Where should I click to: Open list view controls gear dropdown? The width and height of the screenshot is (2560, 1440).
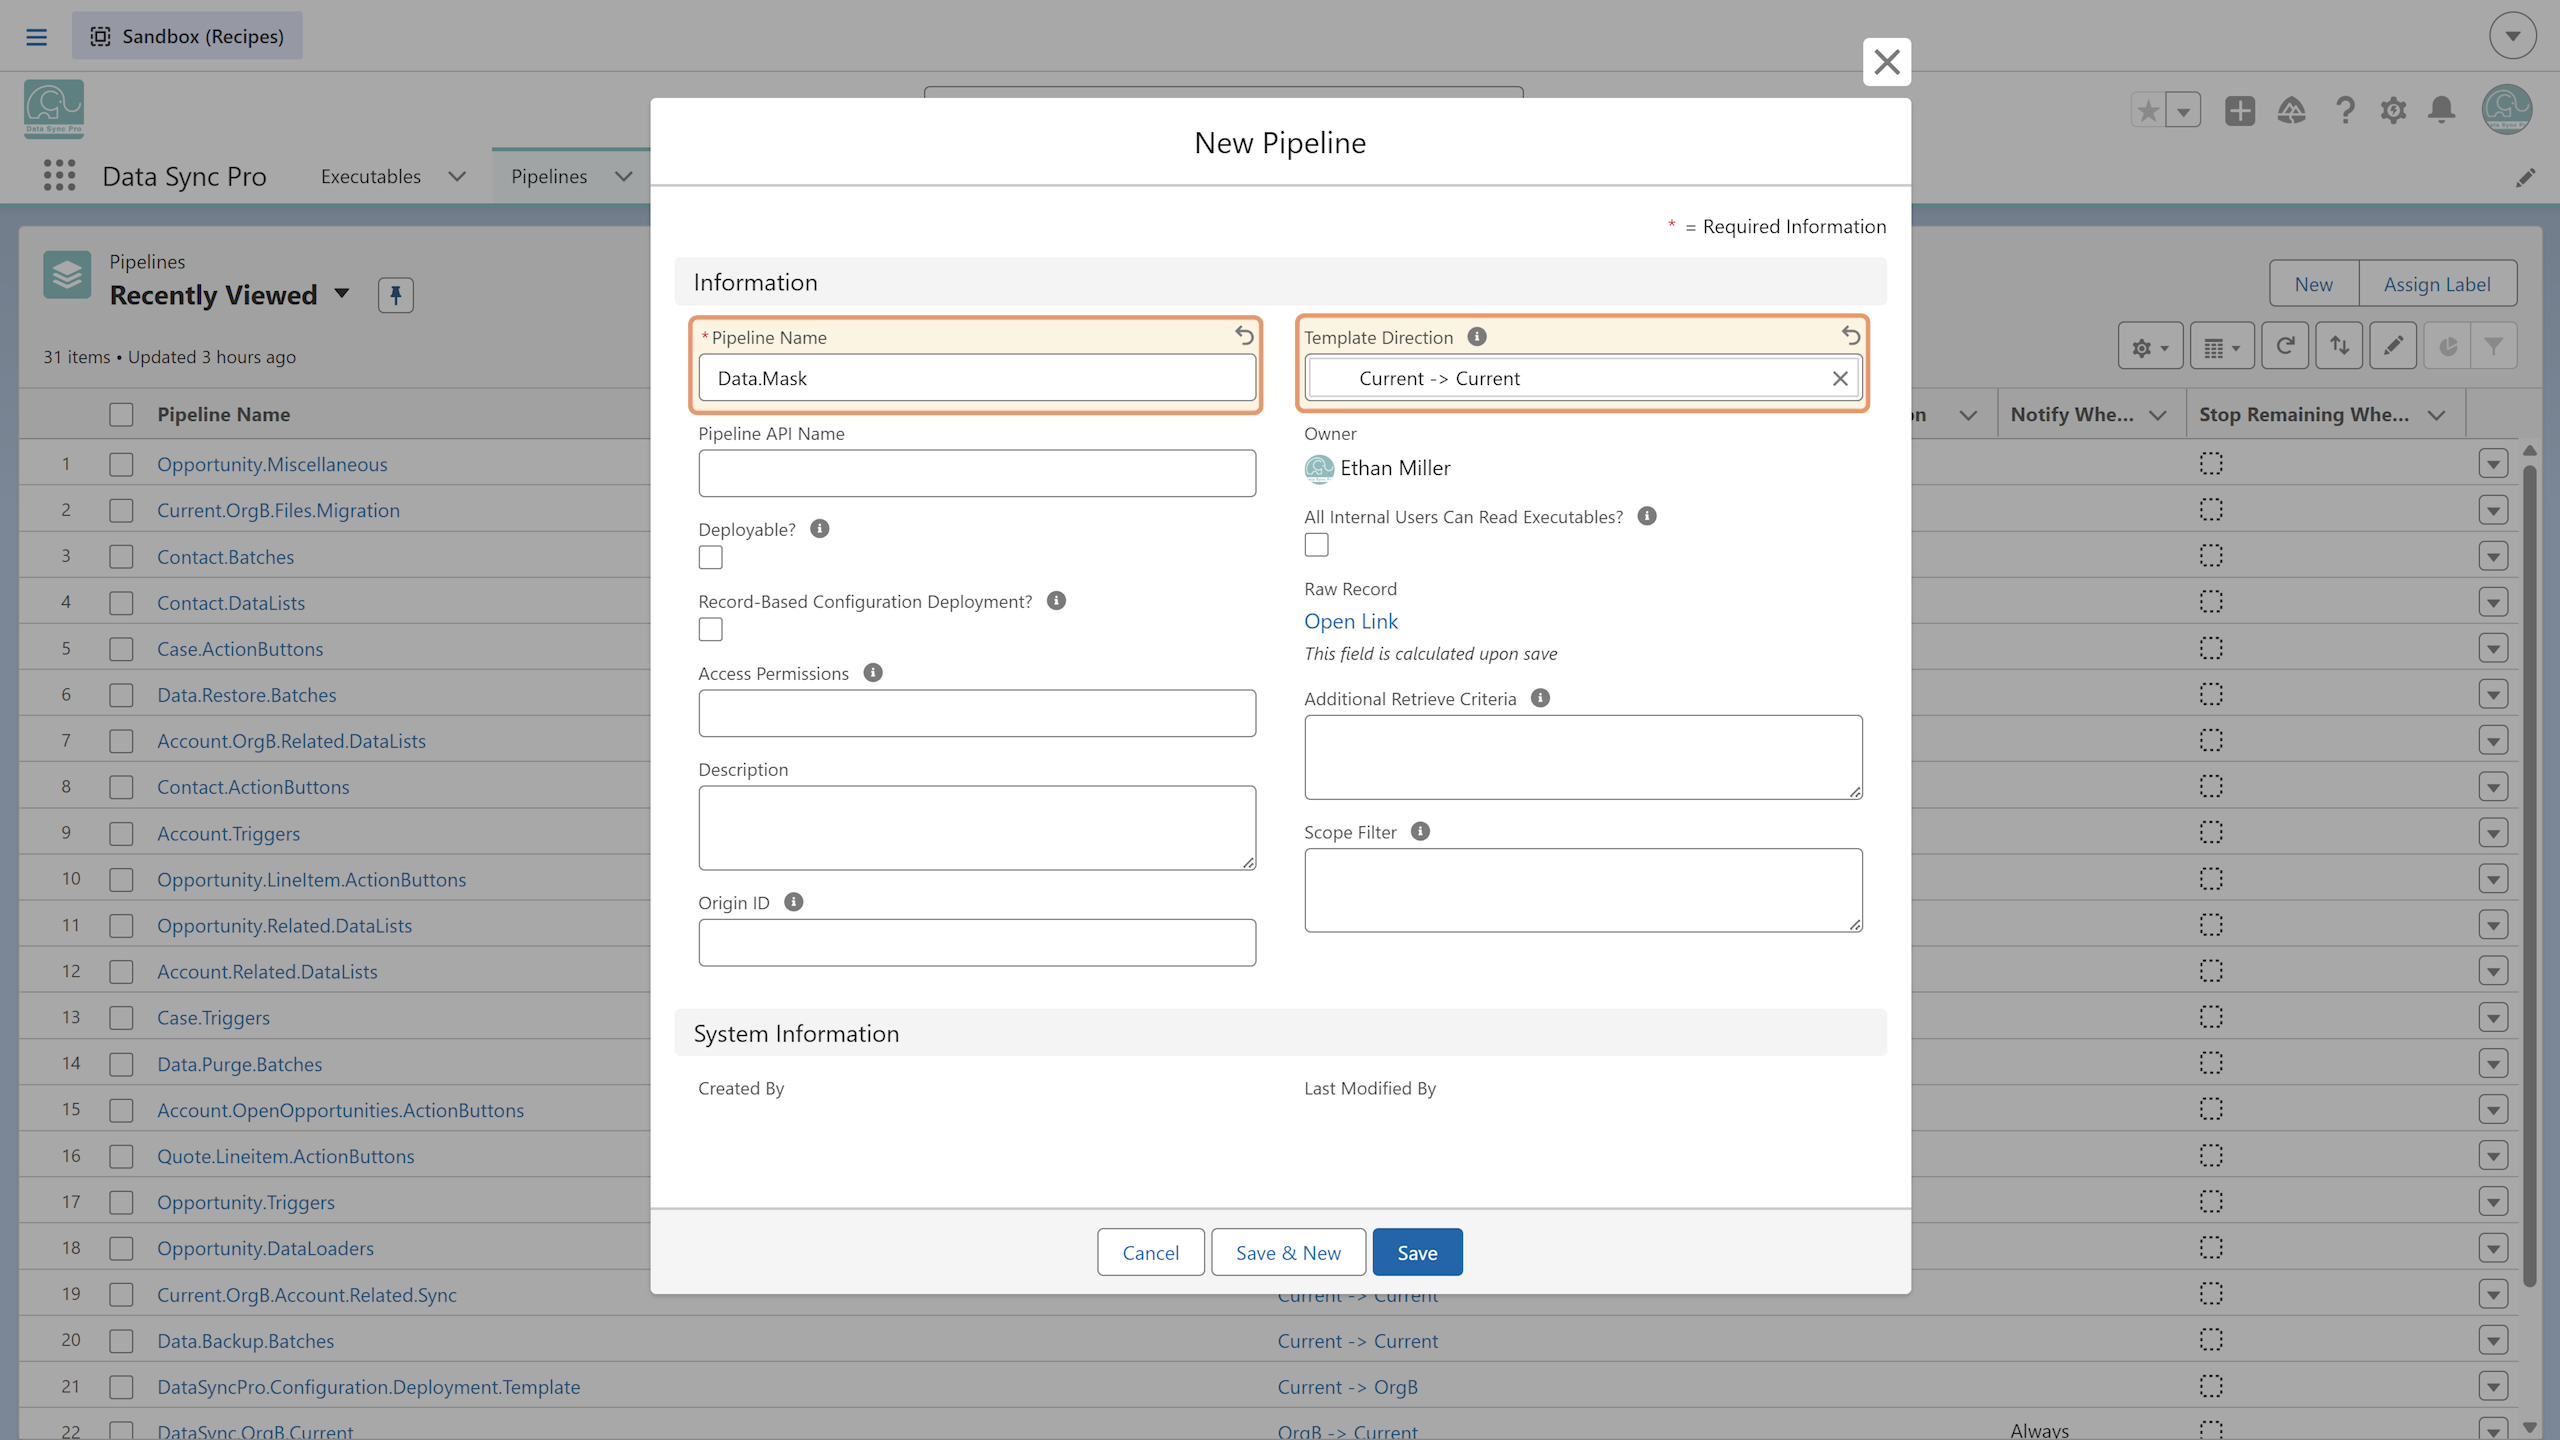click(x=2150, y=346)
